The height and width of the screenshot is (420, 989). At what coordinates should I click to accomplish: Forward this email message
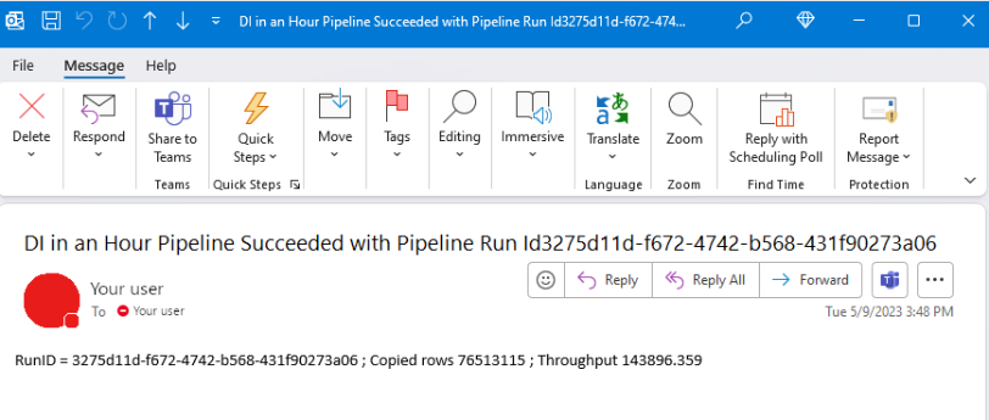(810, 280)
